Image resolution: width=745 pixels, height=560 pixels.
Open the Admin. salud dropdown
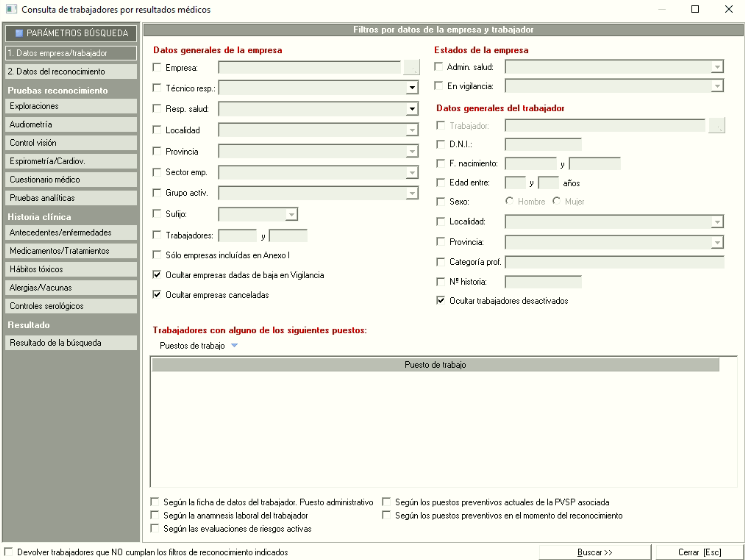tap(717, 67)
